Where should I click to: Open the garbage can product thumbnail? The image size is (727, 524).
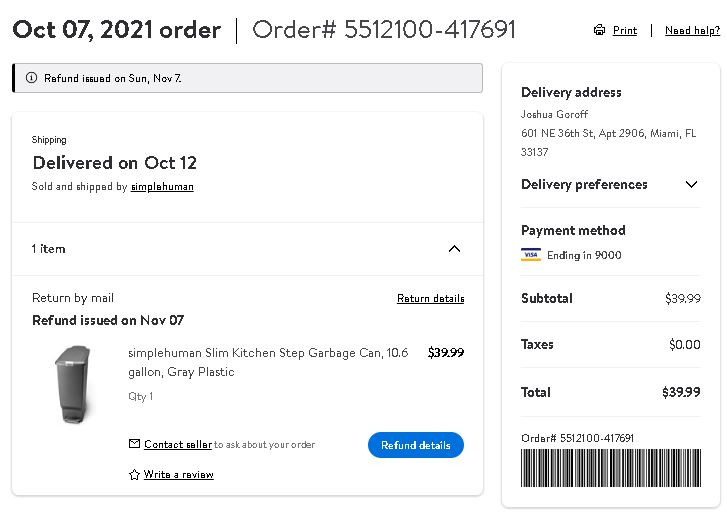click(74, 384)
